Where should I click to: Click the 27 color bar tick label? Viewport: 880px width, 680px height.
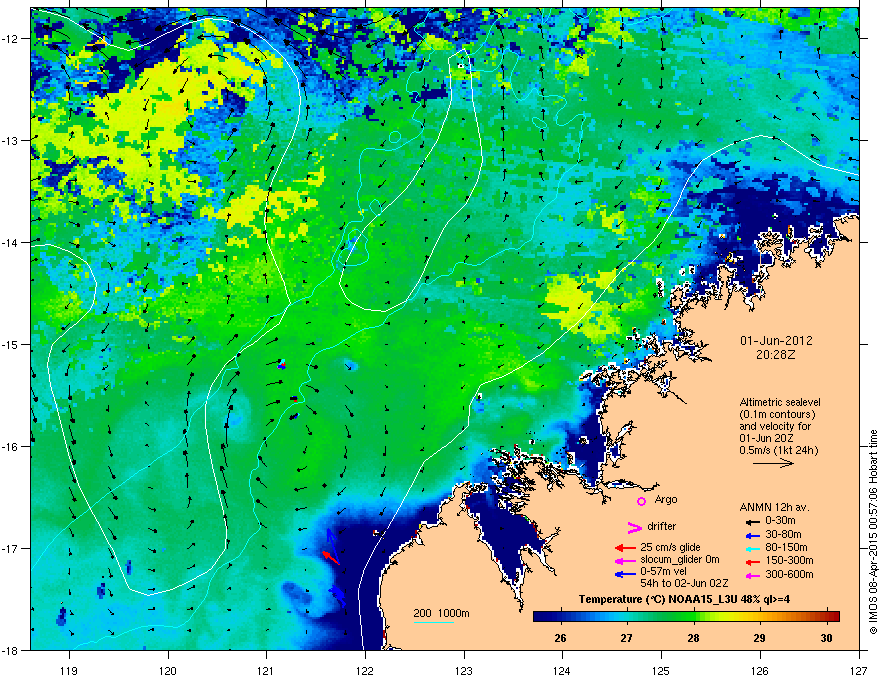click(x=627, y=638)
